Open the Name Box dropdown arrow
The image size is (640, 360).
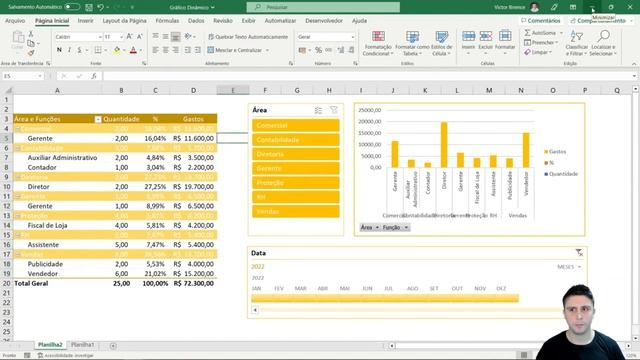(x=40, y=76)
